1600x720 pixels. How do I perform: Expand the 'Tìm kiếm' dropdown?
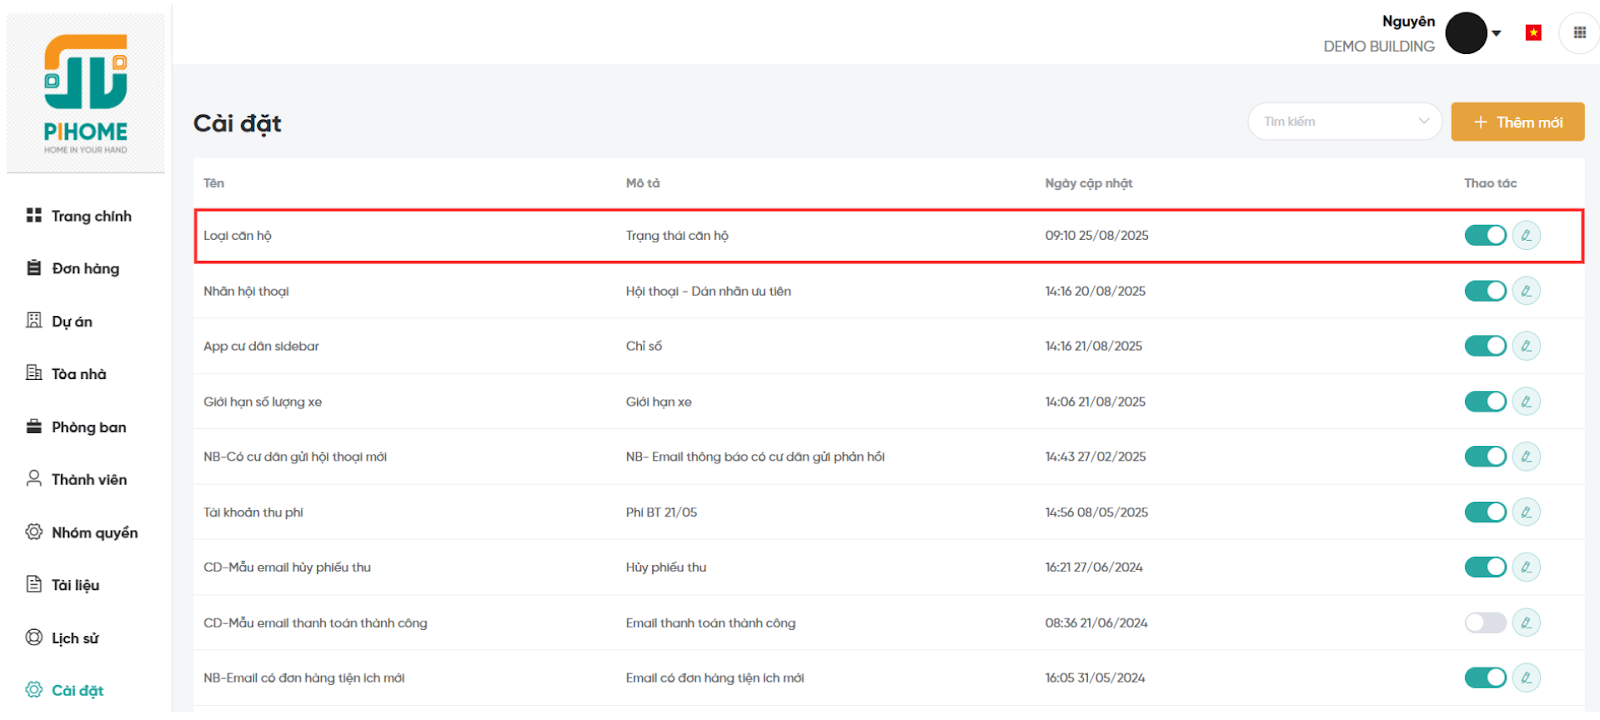pos(1344,122)
